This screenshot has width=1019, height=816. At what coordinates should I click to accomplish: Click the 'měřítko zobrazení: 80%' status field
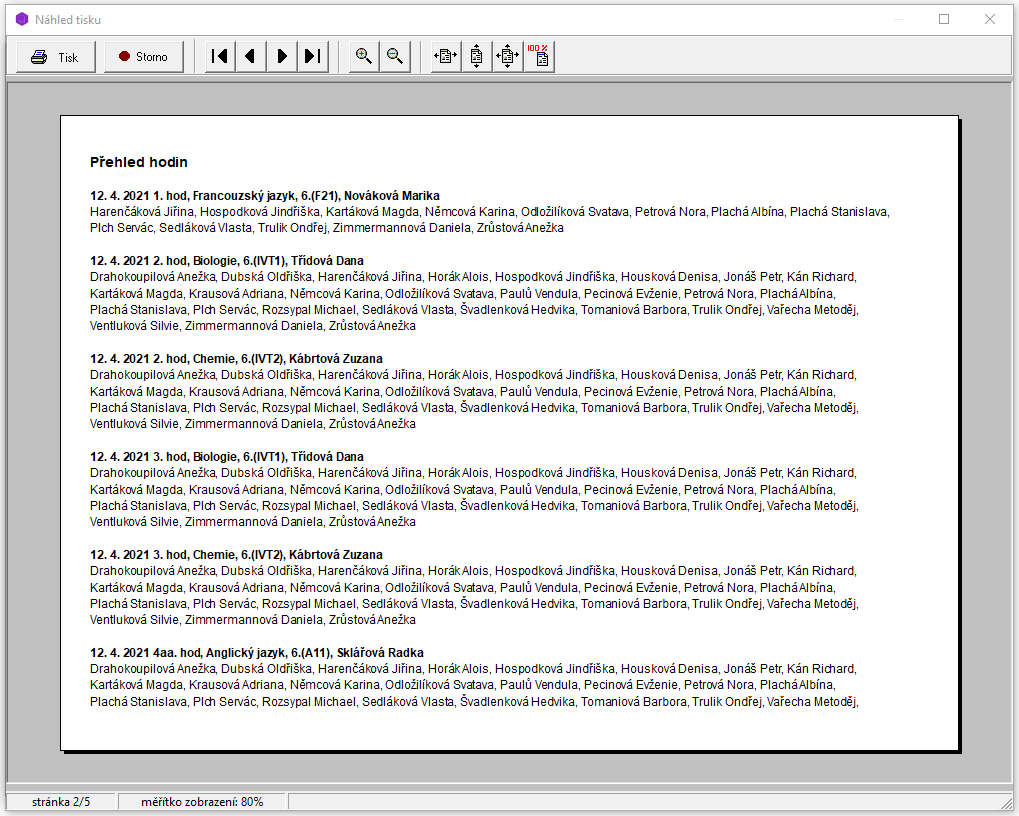202,802
